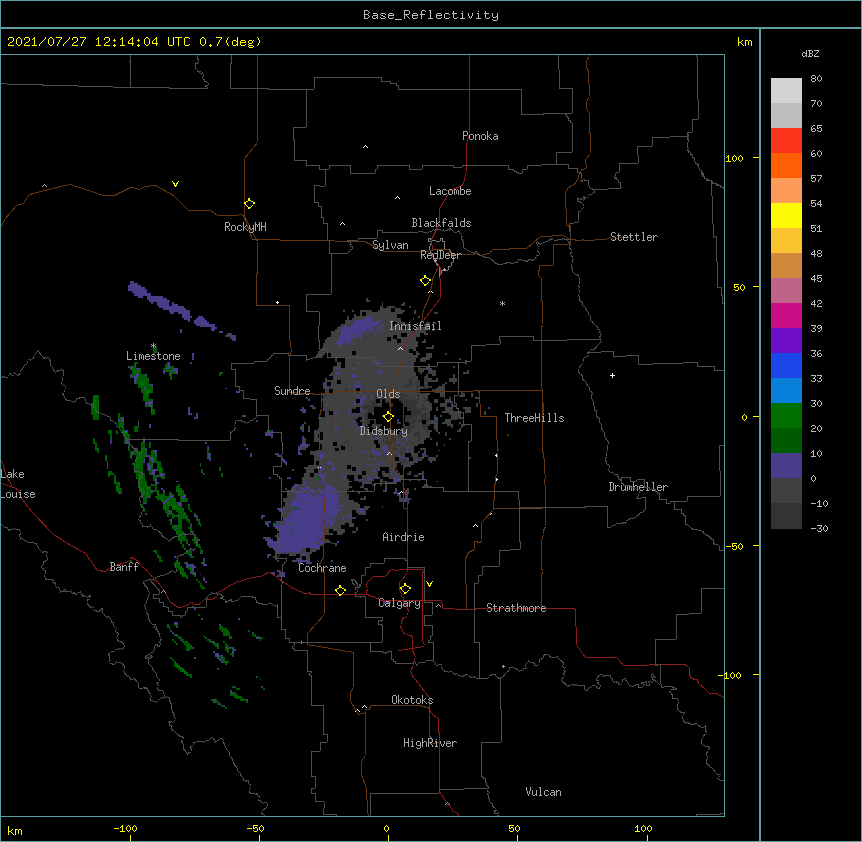Pick the magenta 42–39 dBZ legend swatch
The height and width of the screenshot is (842, 862).
coord(786,315)
